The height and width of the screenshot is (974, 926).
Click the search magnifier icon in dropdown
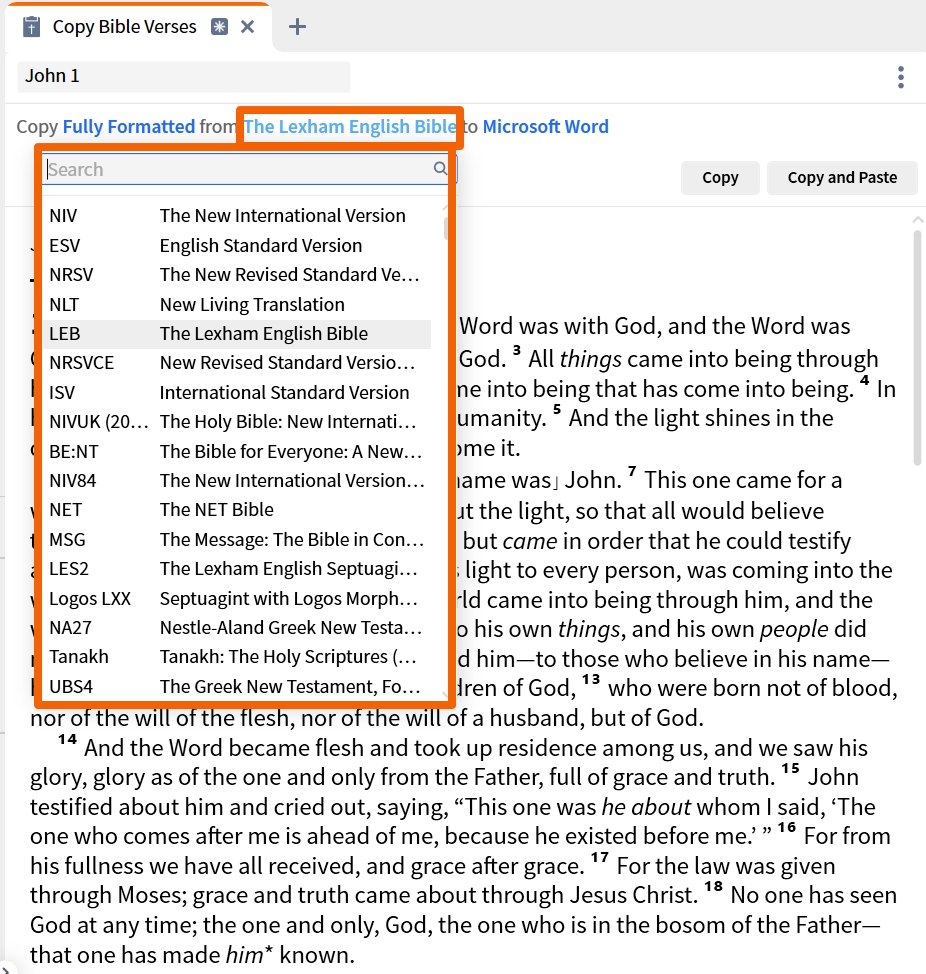440,168
